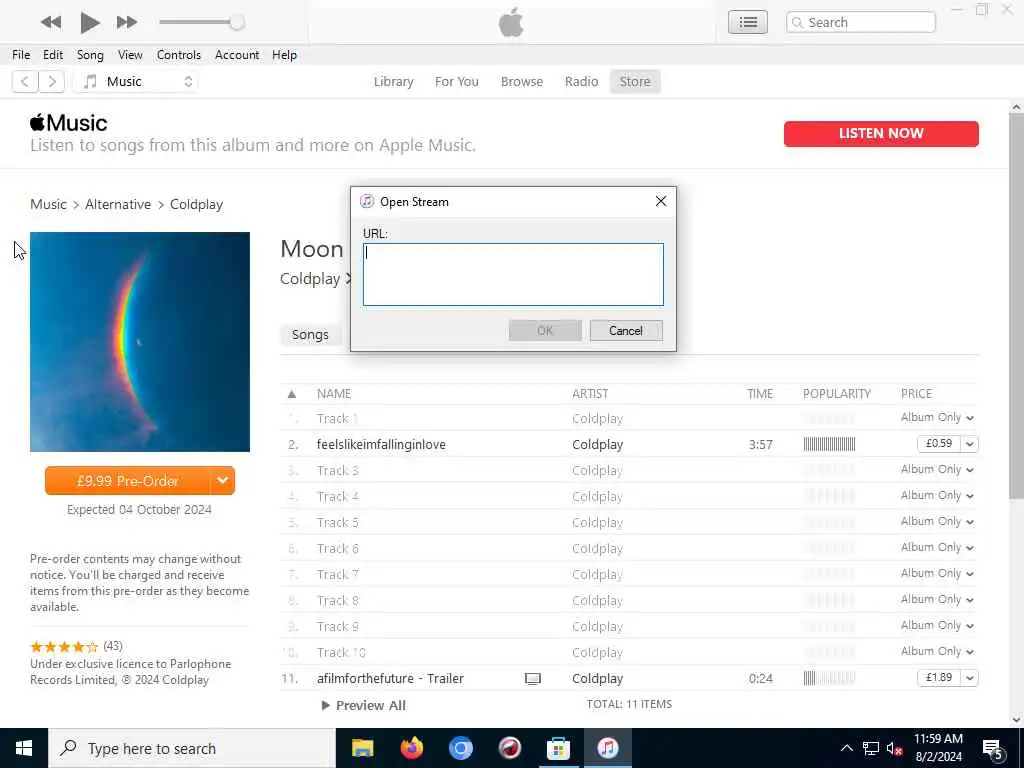Click Cancel in the Open Stream dialog

626,330
